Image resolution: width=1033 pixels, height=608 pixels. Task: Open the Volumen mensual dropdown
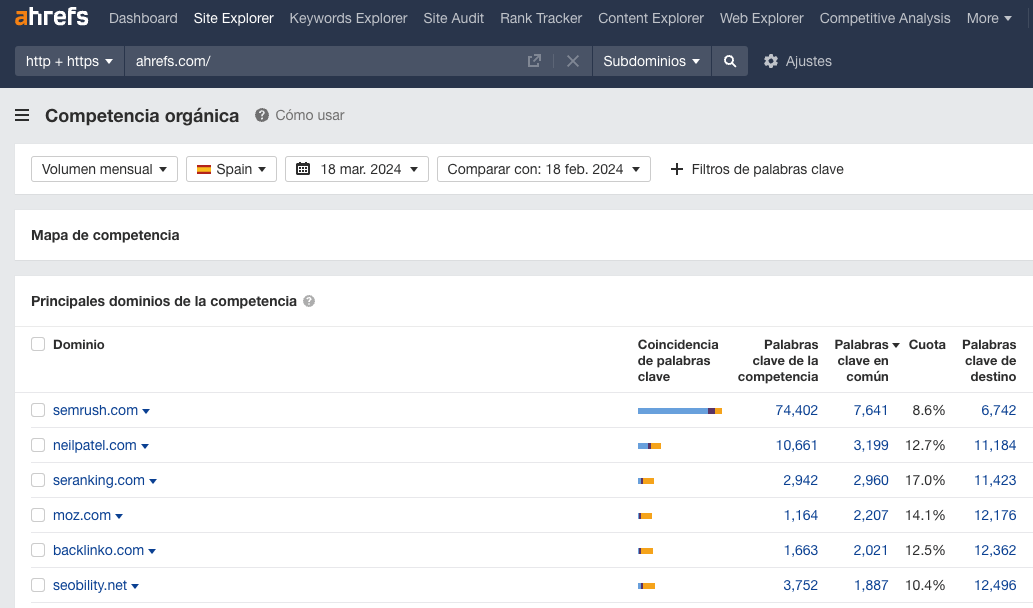pyautogui.click(x=104, y=168)
